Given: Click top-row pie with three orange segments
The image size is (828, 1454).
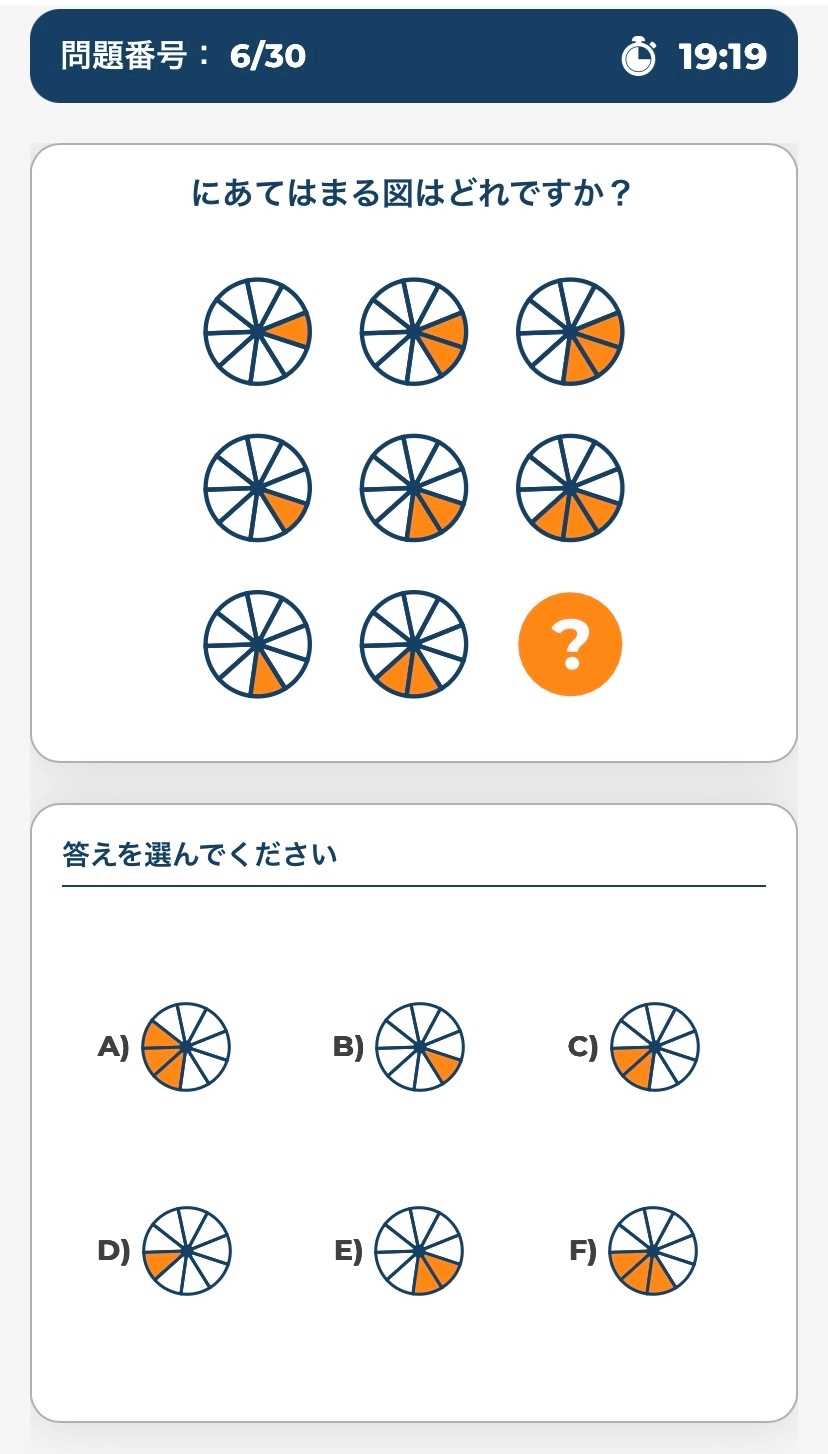Looking at the screenshot, I should (570, 331).
